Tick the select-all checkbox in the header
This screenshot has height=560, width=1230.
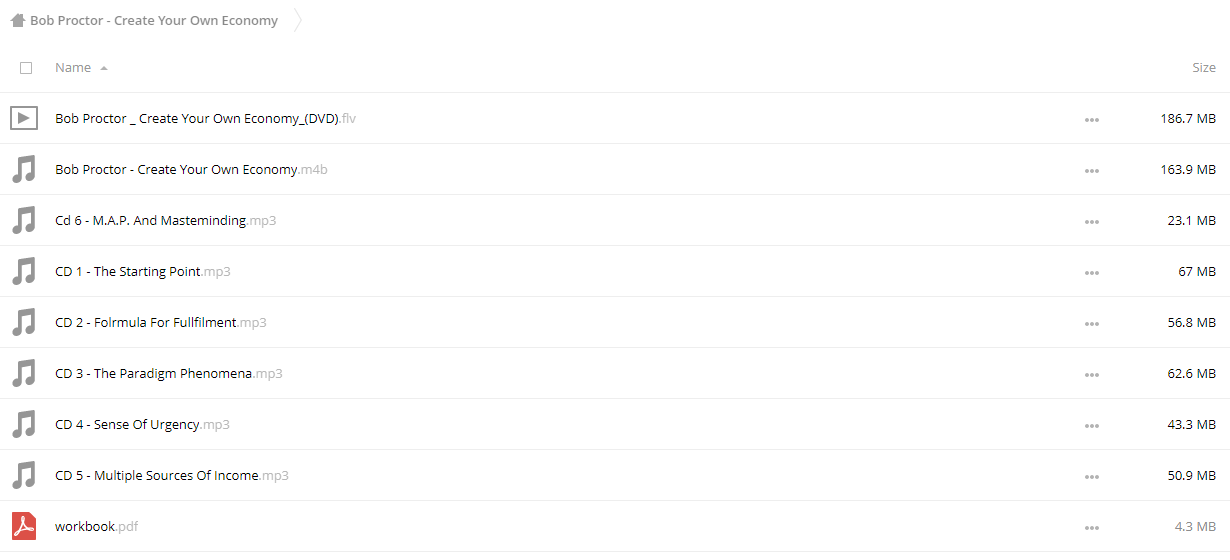26,68
